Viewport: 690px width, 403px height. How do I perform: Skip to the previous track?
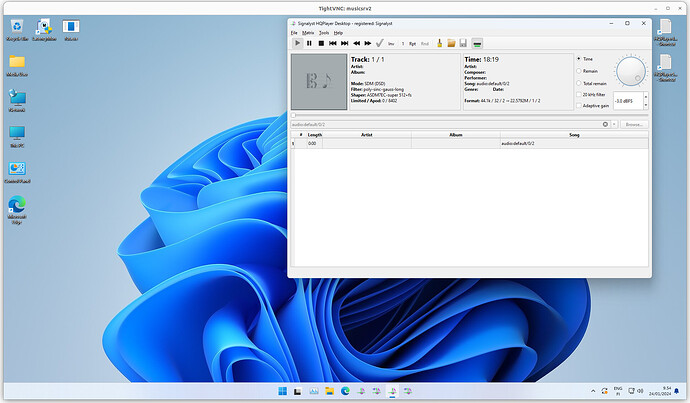coord(333,43)
